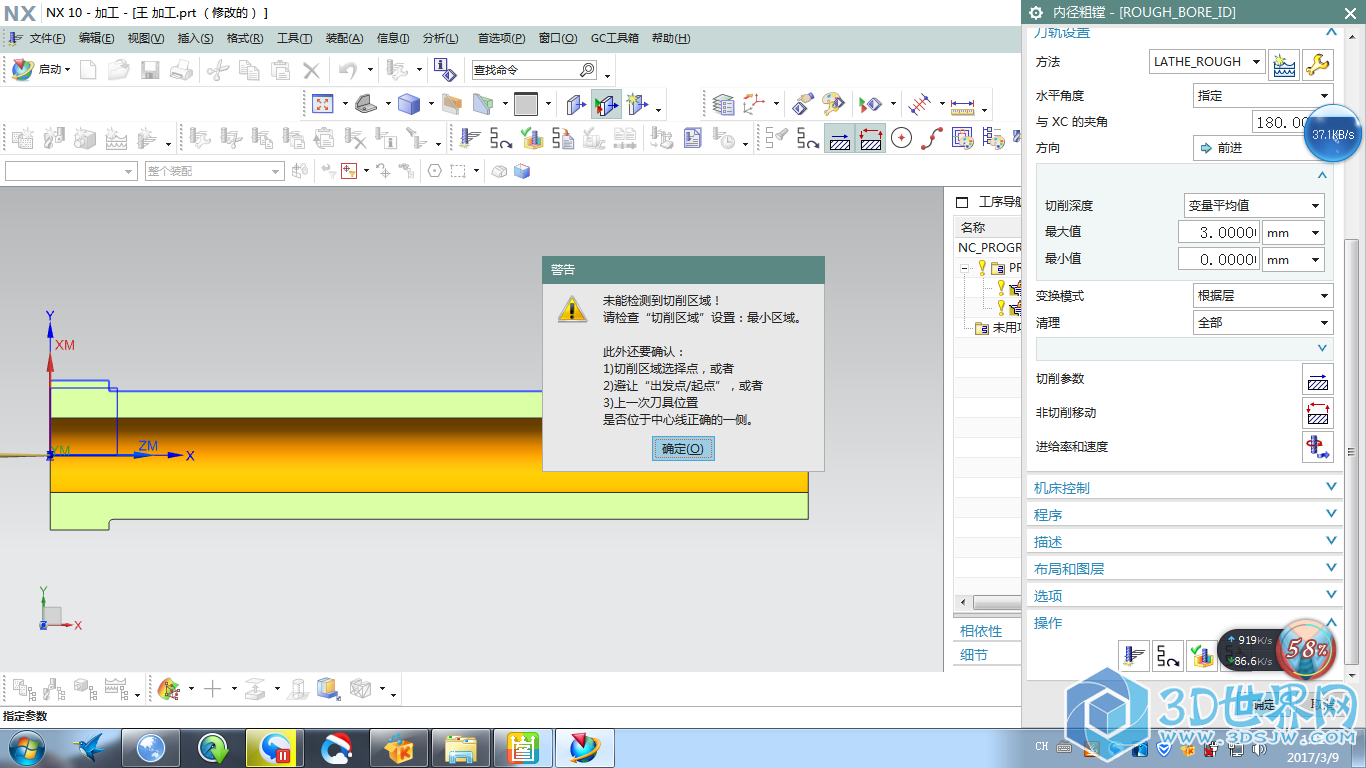Toggle the cutting display blue-arrow hatched icon
Image resolution: width=1366 pixels, height=768 pixels.
840,139
